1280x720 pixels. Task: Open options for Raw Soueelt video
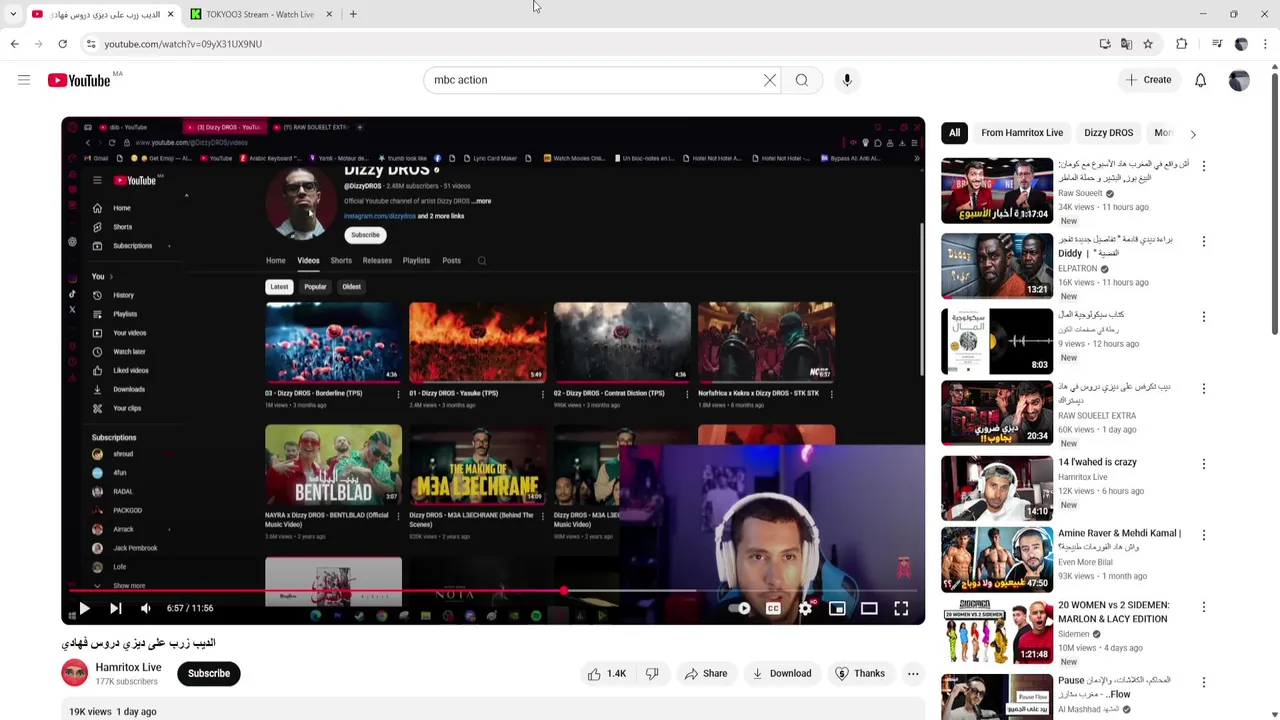pos(1203,166)
